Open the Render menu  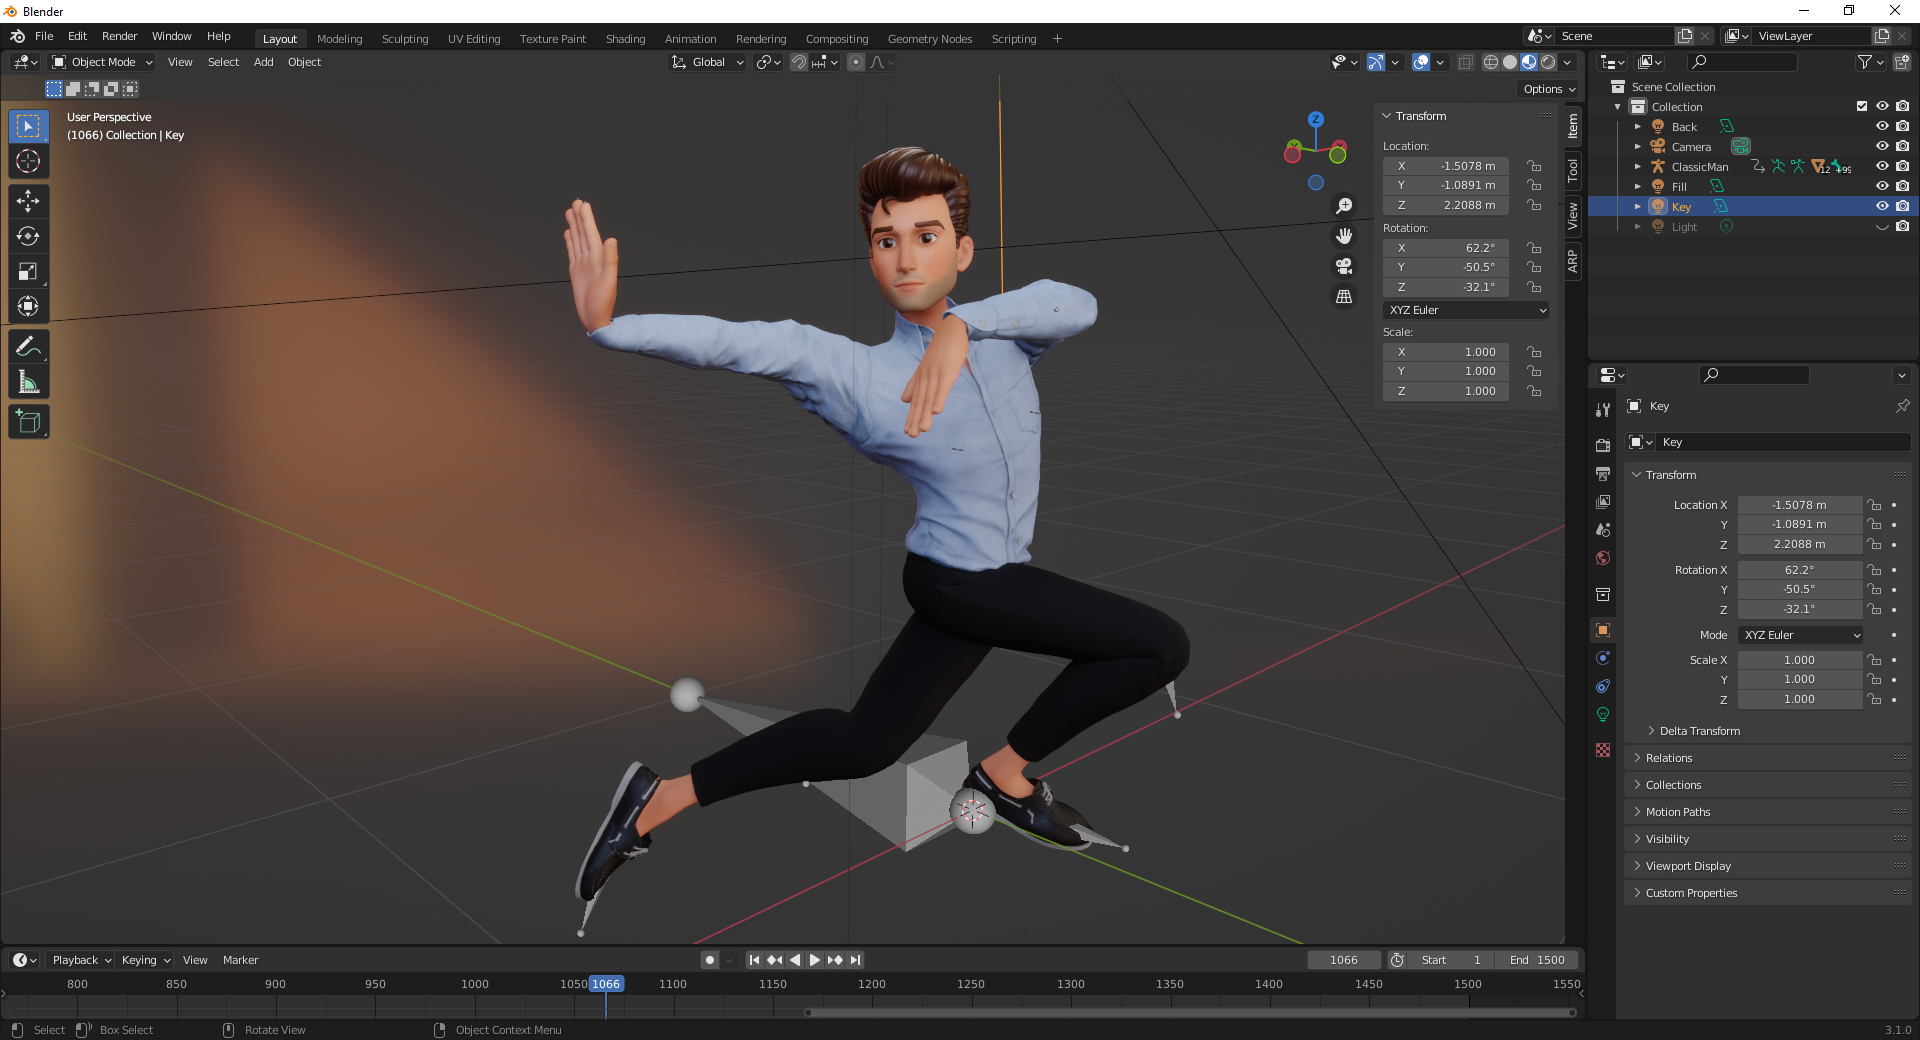click(x=119, y=36)
